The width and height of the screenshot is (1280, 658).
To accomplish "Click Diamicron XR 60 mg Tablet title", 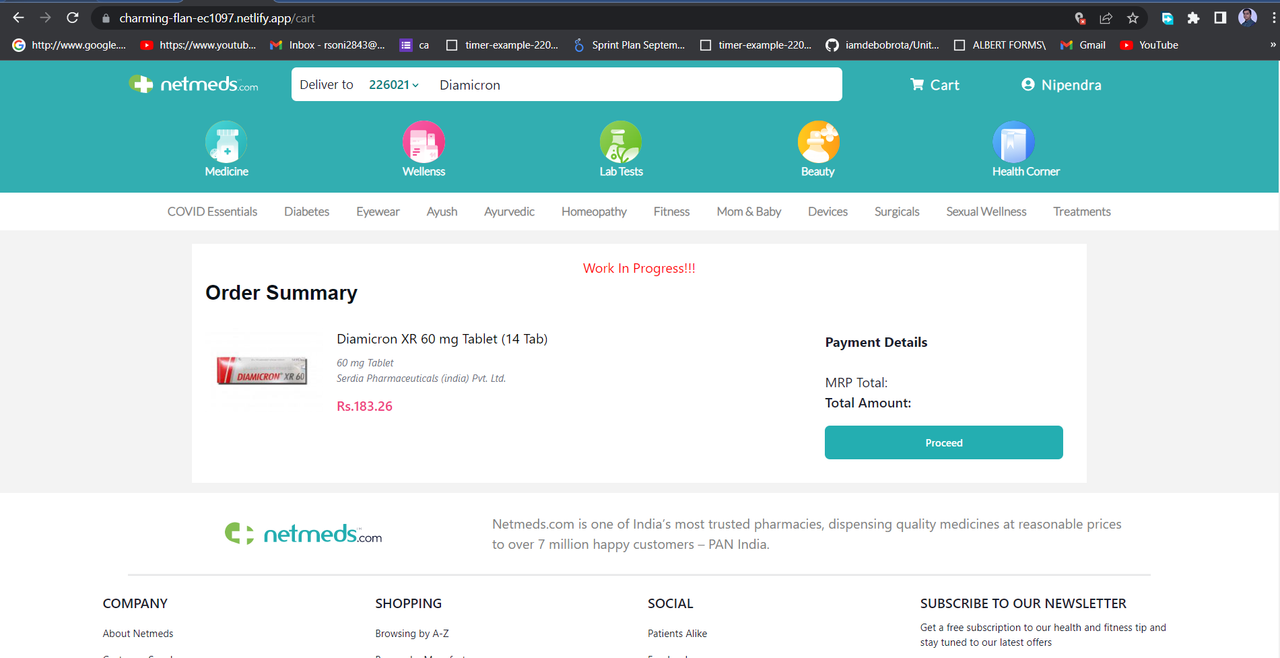I will 442,339.
